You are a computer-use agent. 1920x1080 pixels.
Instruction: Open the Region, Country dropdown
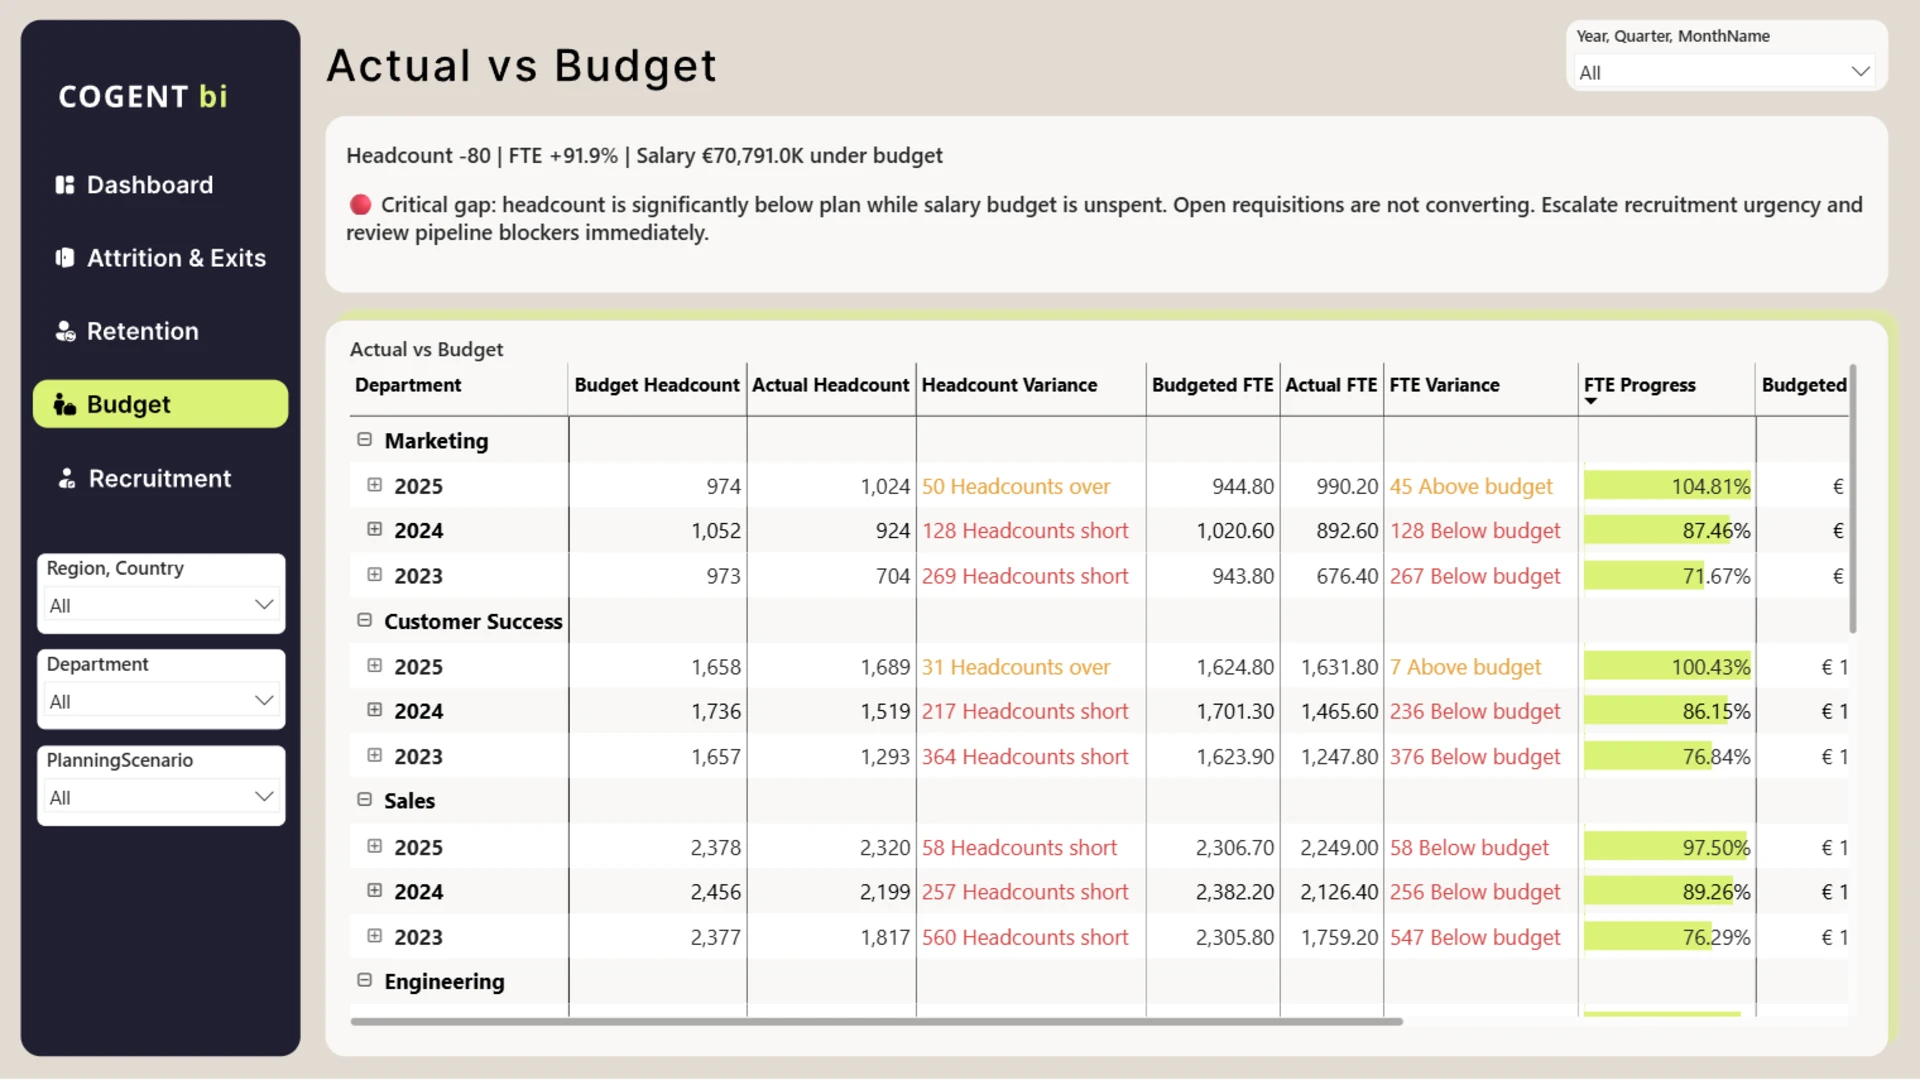click(x=161, y=605)
